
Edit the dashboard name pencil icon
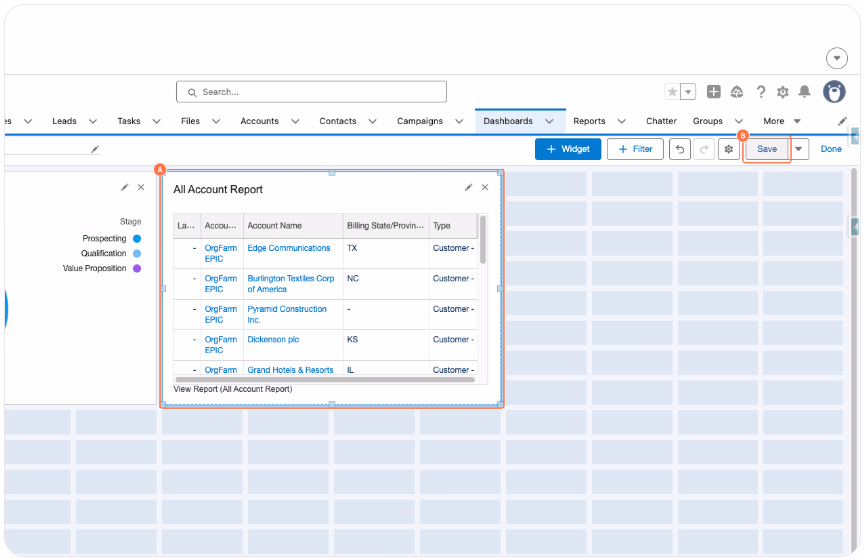(95, 149)
